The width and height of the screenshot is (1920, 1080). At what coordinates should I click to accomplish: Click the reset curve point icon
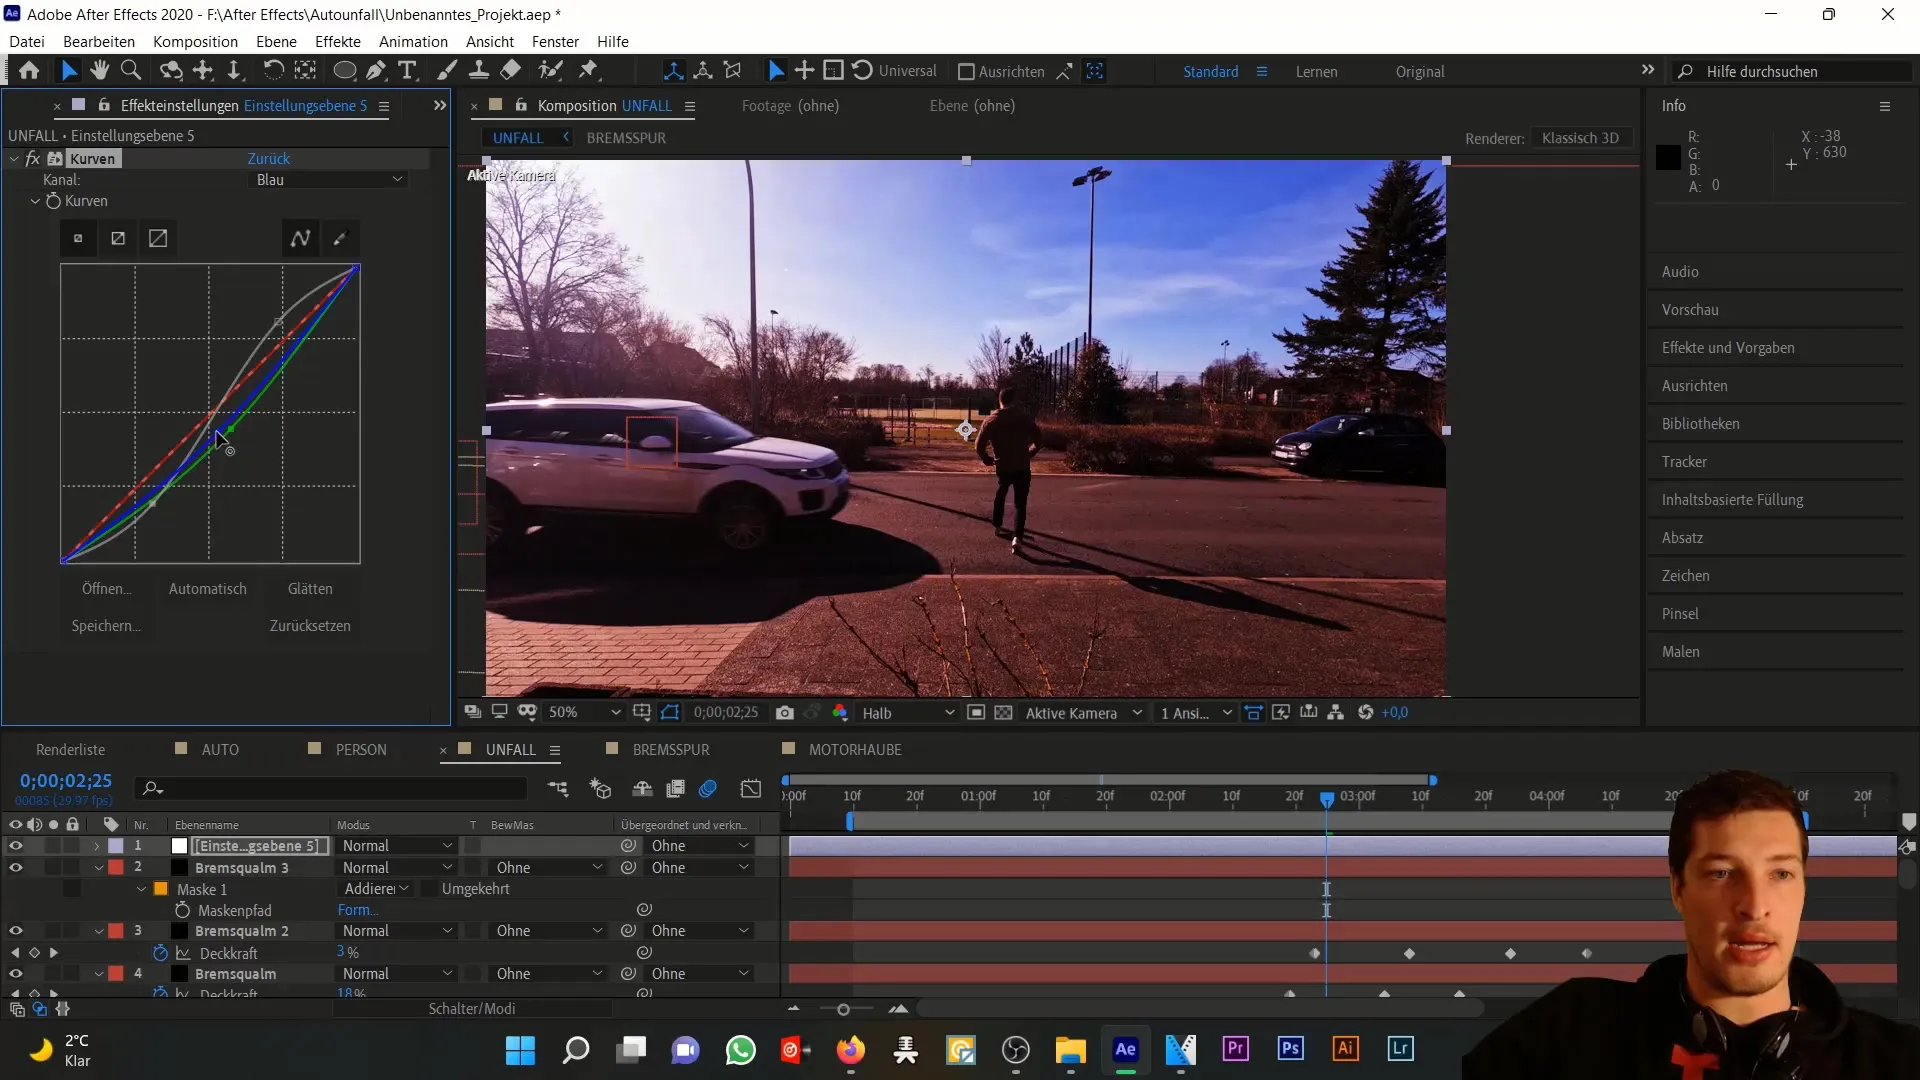pos(76,239)
